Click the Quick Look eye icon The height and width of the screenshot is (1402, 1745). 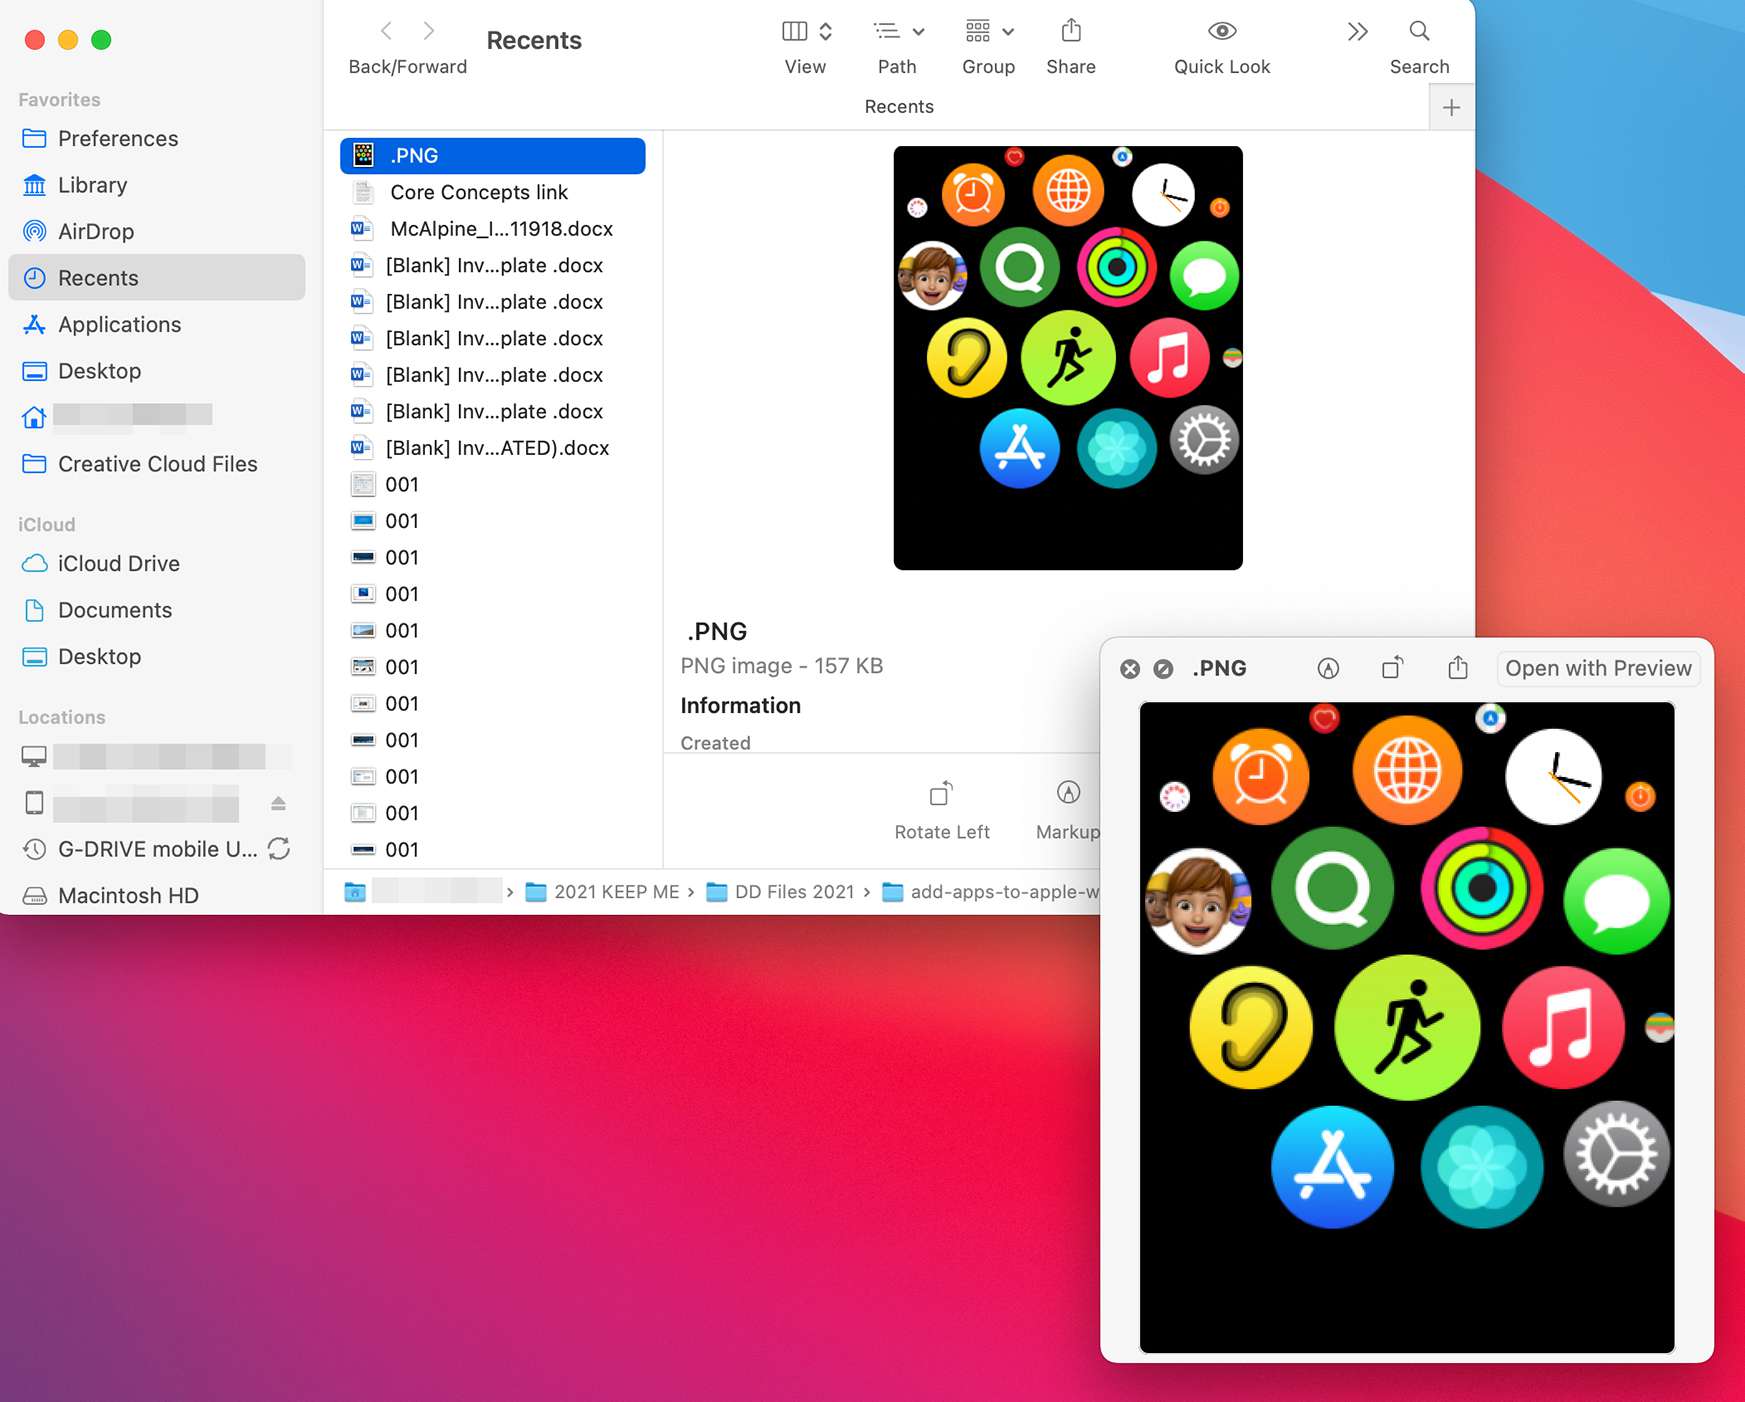point(1222,31)
